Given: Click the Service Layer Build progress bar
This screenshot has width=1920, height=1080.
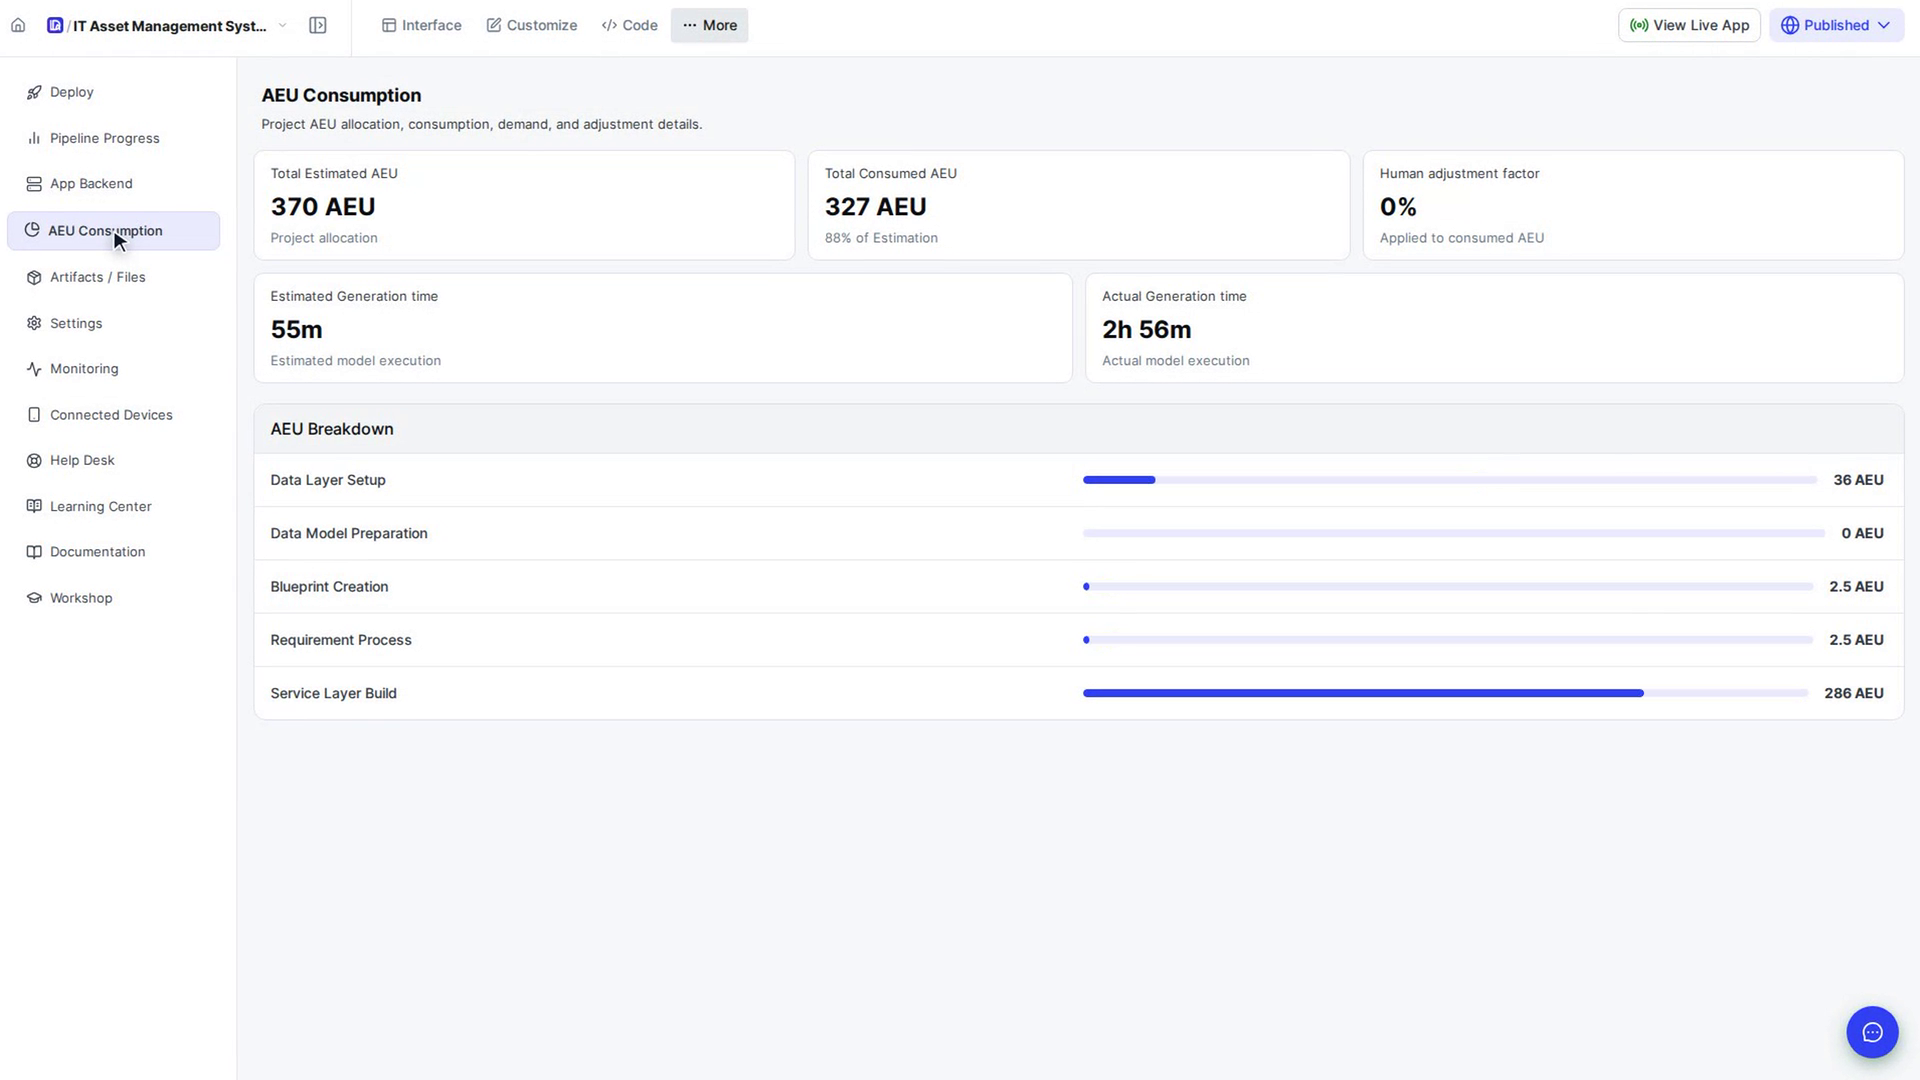Looking at the screenshot, I should pos(1445,693).
